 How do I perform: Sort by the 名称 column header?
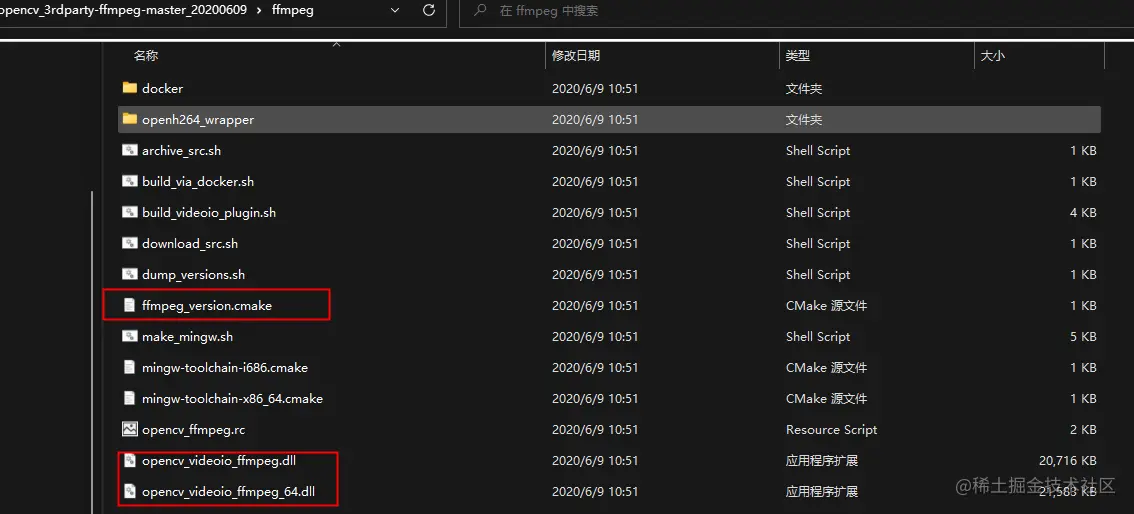146,55
